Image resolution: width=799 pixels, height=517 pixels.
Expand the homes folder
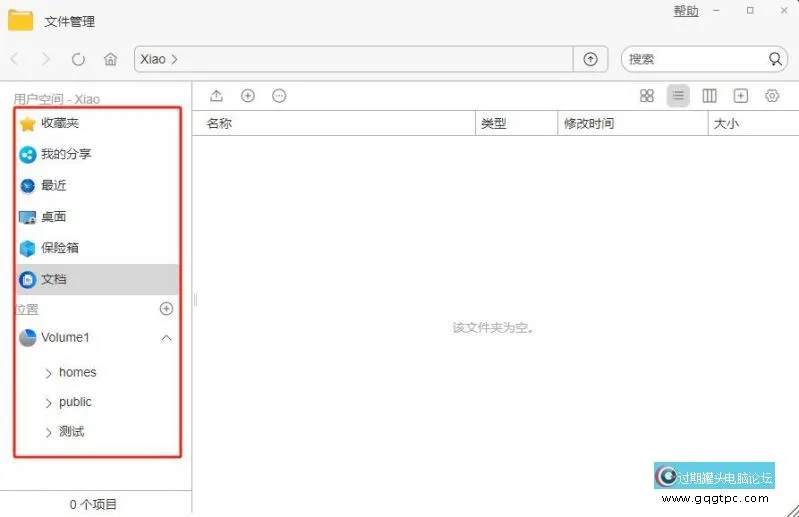(x=48, y=373)
